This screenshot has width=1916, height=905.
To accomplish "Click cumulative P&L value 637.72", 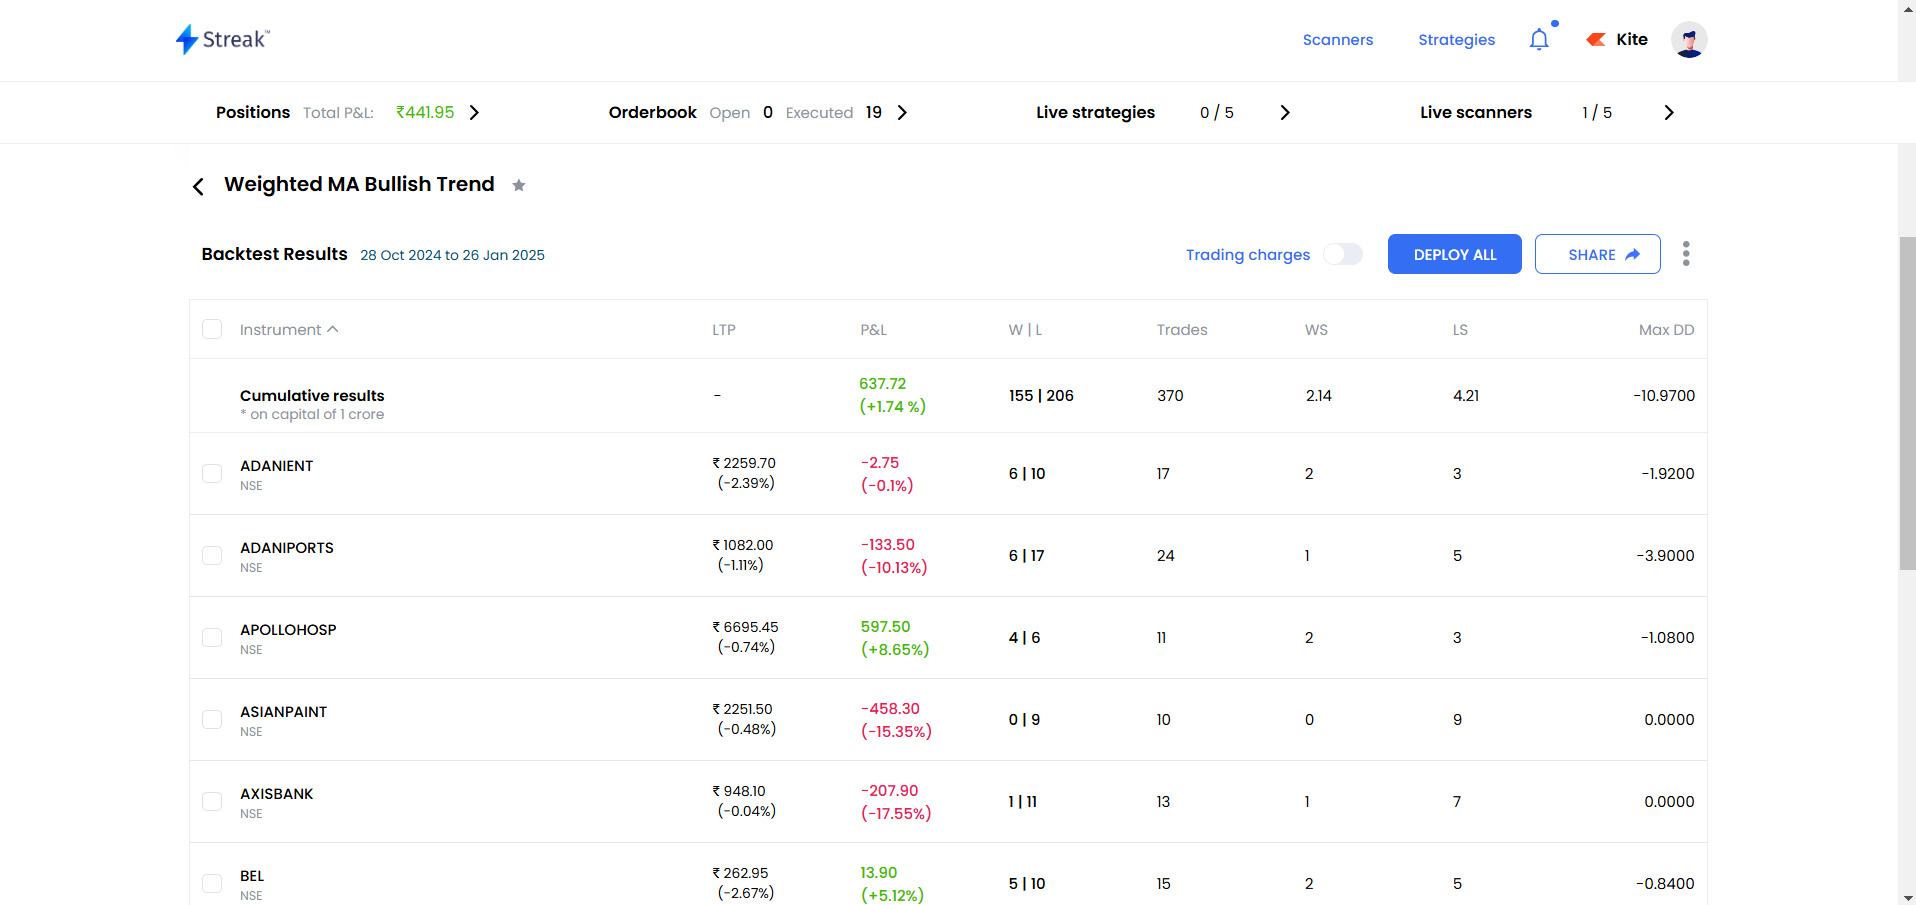I will (882, 384).
